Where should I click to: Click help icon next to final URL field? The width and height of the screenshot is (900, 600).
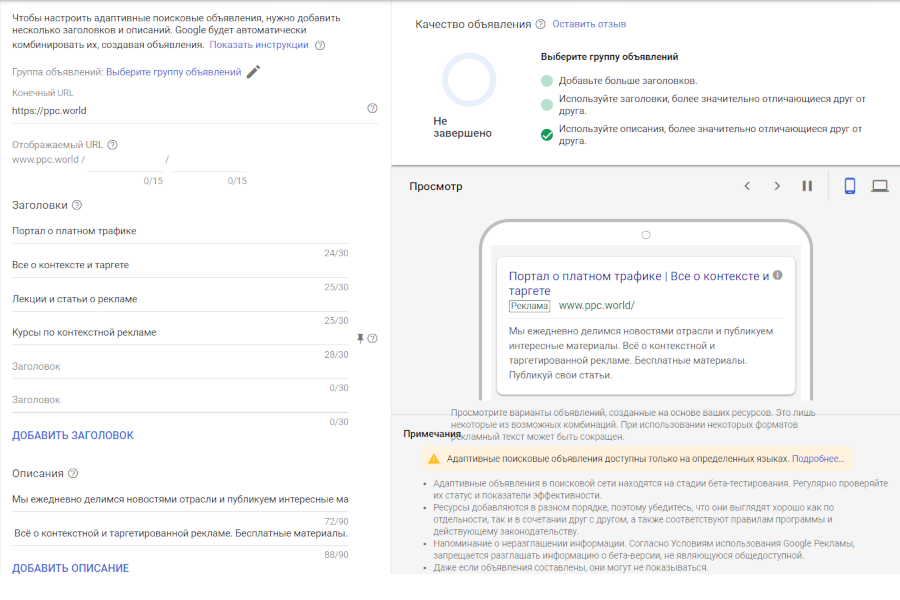[x=372, y=108]
